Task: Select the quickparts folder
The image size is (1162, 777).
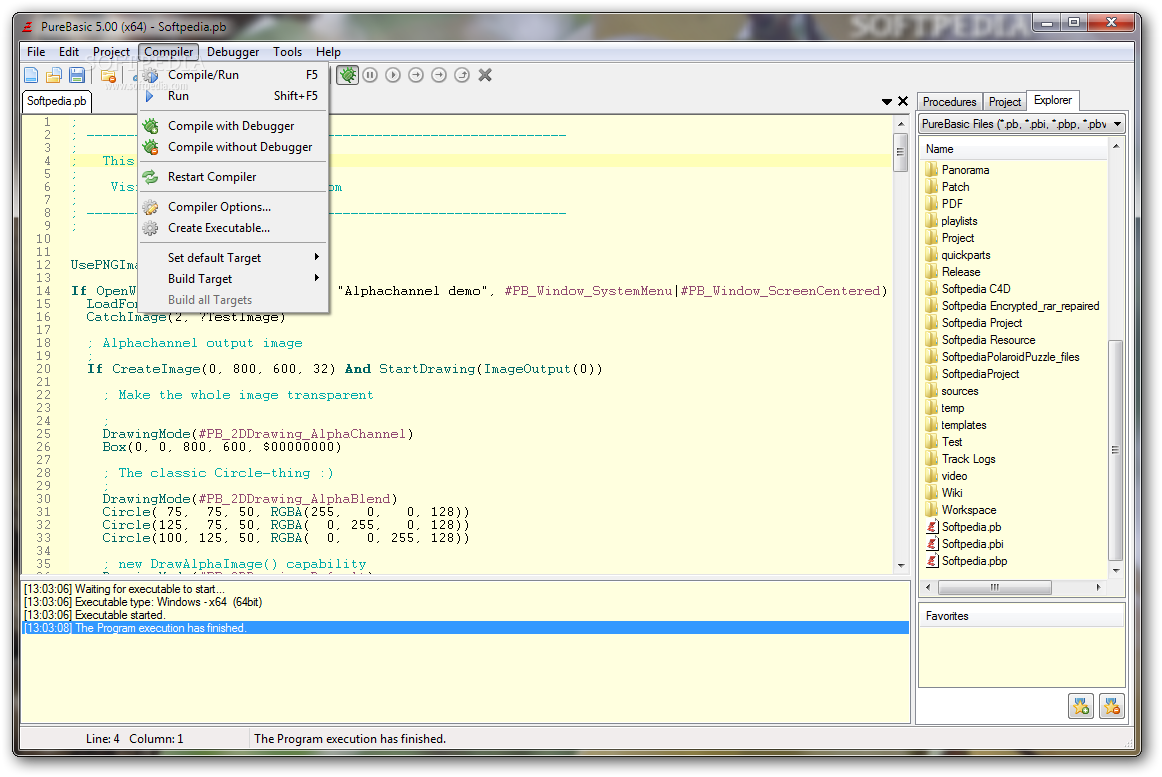Action: coord(966,255)
